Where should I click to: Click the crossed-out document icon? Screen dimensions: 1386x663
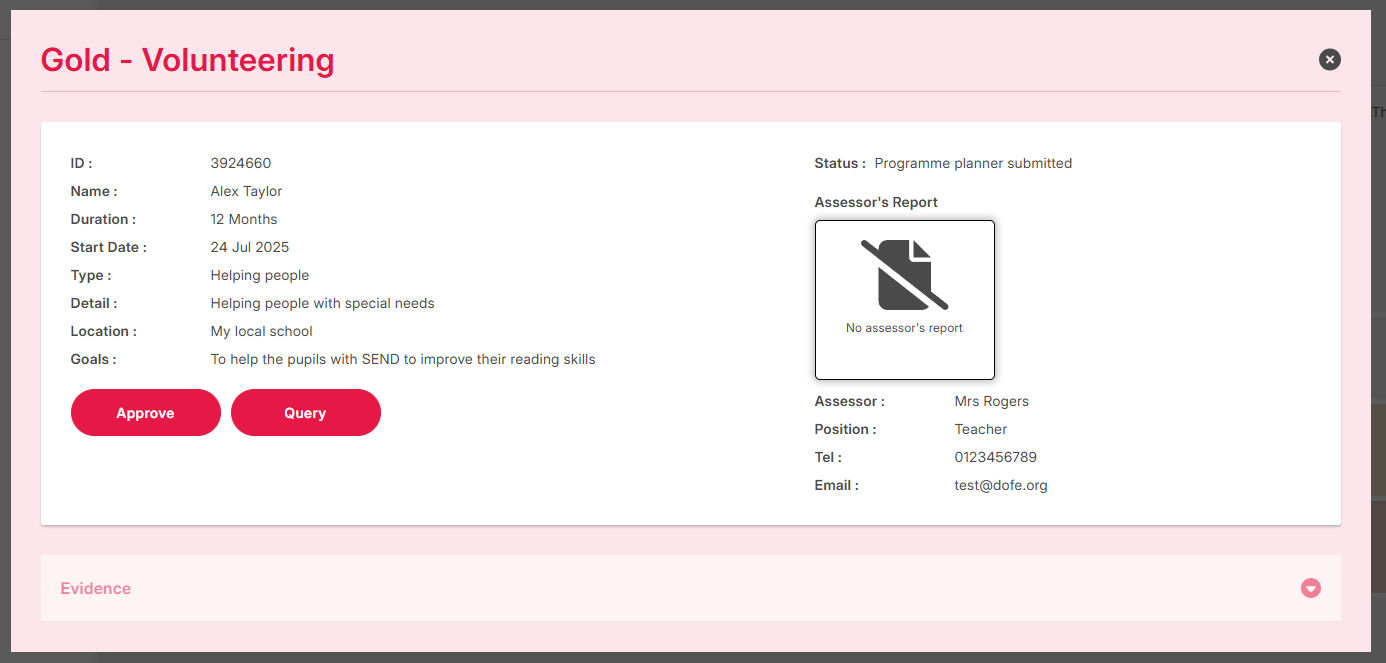(904, 275)
